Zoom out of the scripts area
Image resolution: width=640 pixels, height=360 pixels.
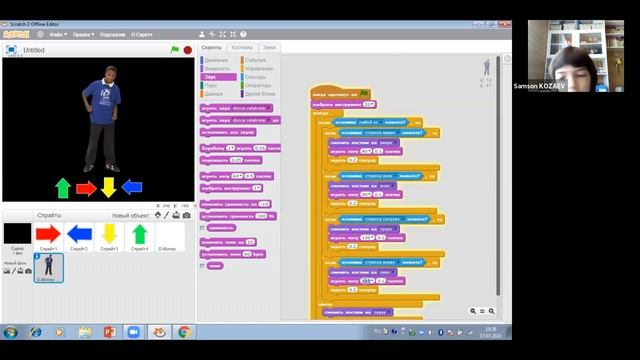tap(473, 311)
